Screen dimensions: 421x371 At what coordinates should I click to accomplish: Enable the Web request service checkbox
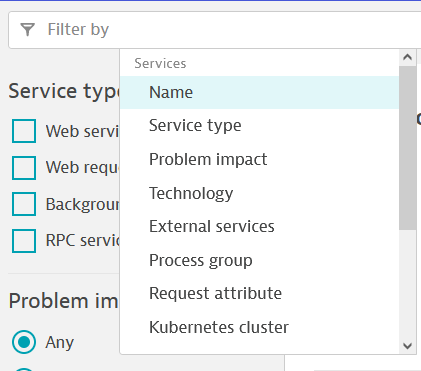[24, 168]
